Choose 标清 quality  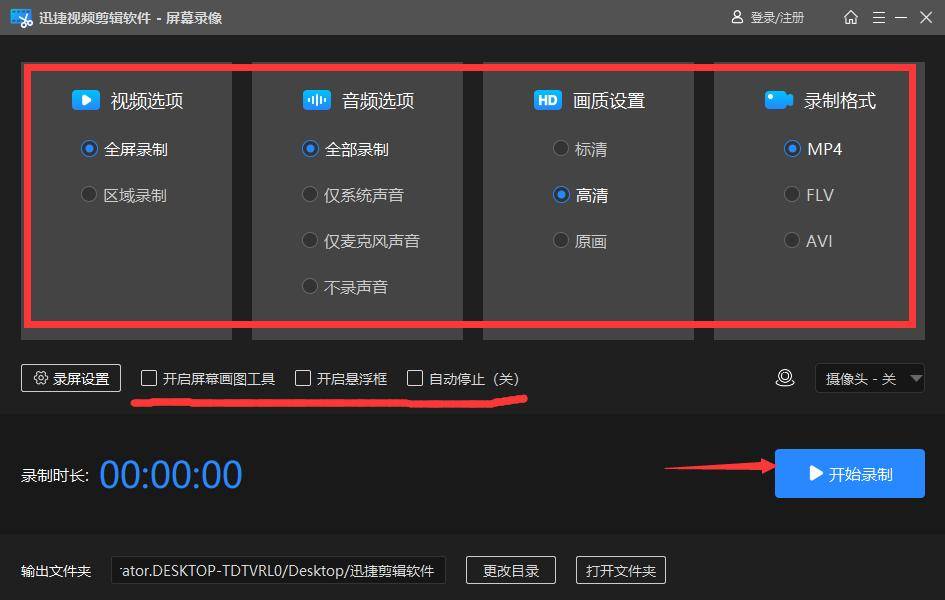(580, 149)
